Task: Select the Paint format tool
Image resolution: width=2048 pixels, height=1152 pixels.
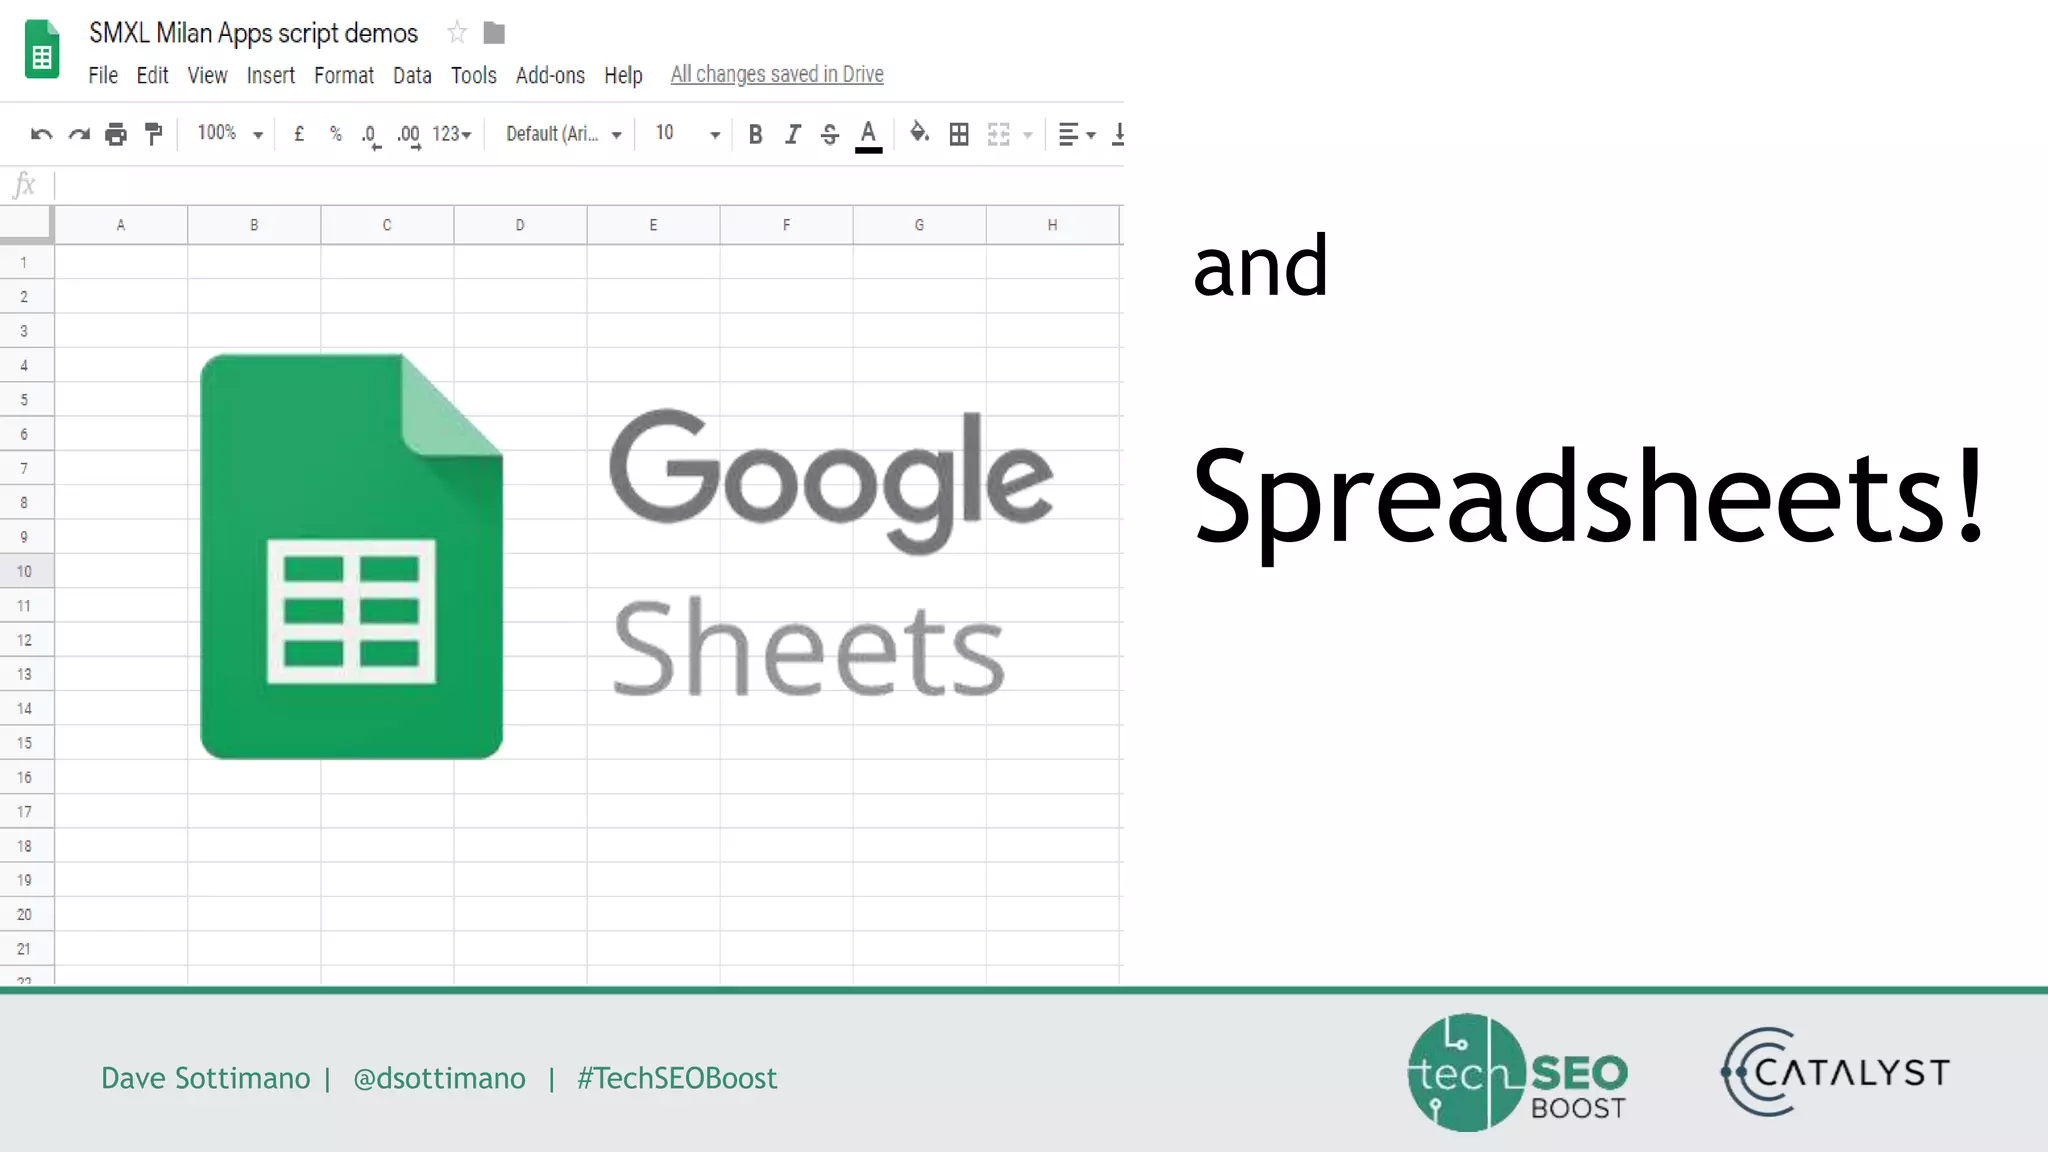Action: click(154, 134)
